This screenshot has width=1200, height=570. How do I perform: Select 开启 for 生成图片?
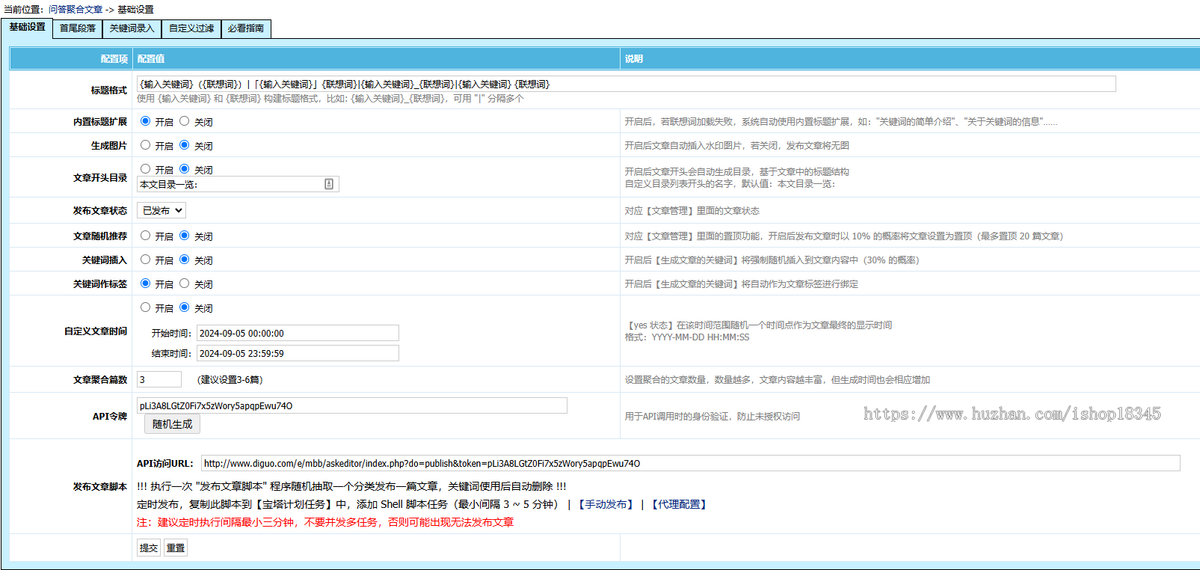pos(146,145)
